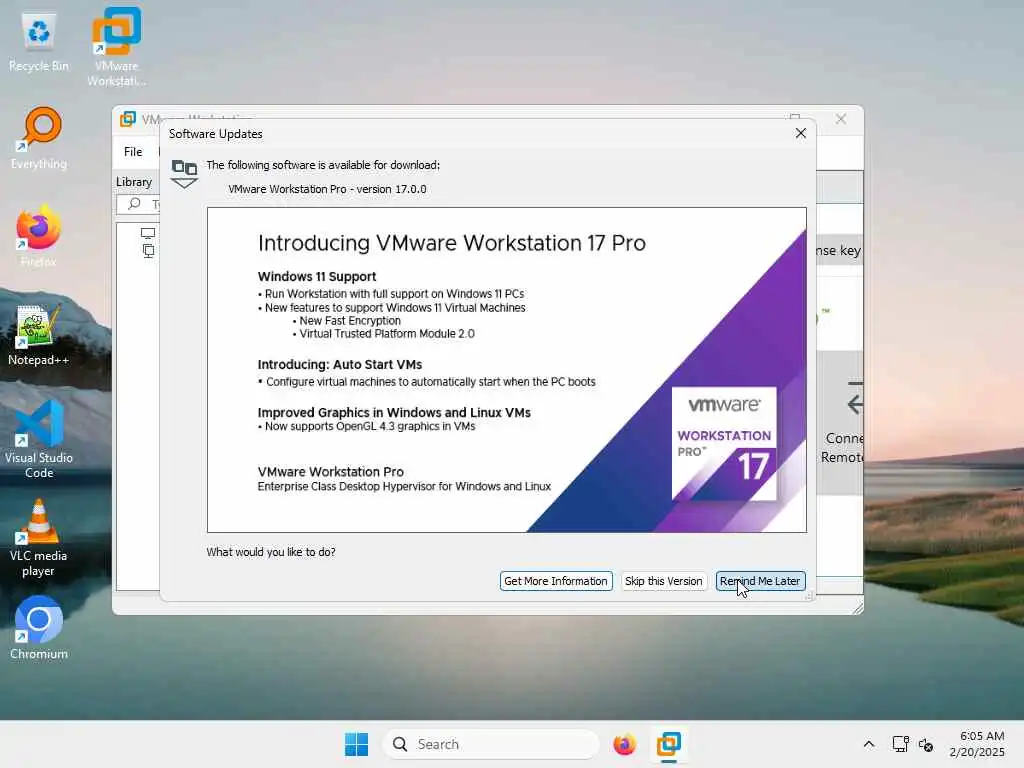1024x768 pixels.
Task: Click the software download icon in Software Updates dialog
Action: pos(184,174)
